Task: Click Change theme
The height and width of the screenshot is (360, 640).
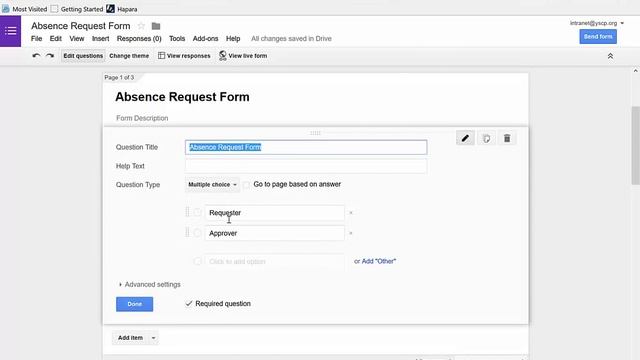Action: 129,56
